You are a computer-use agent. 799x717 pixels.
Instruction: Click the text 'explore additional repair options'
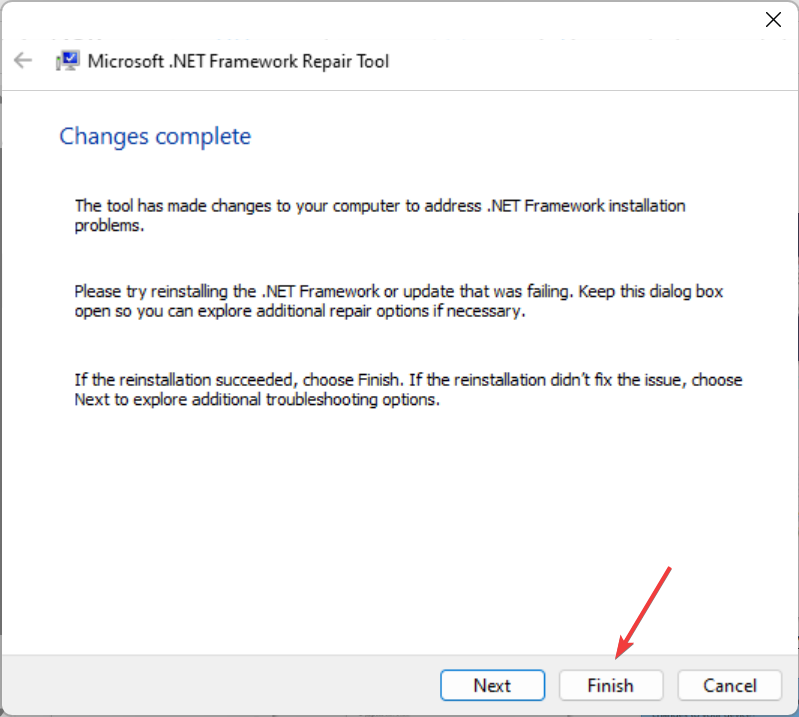pos(313,311)
